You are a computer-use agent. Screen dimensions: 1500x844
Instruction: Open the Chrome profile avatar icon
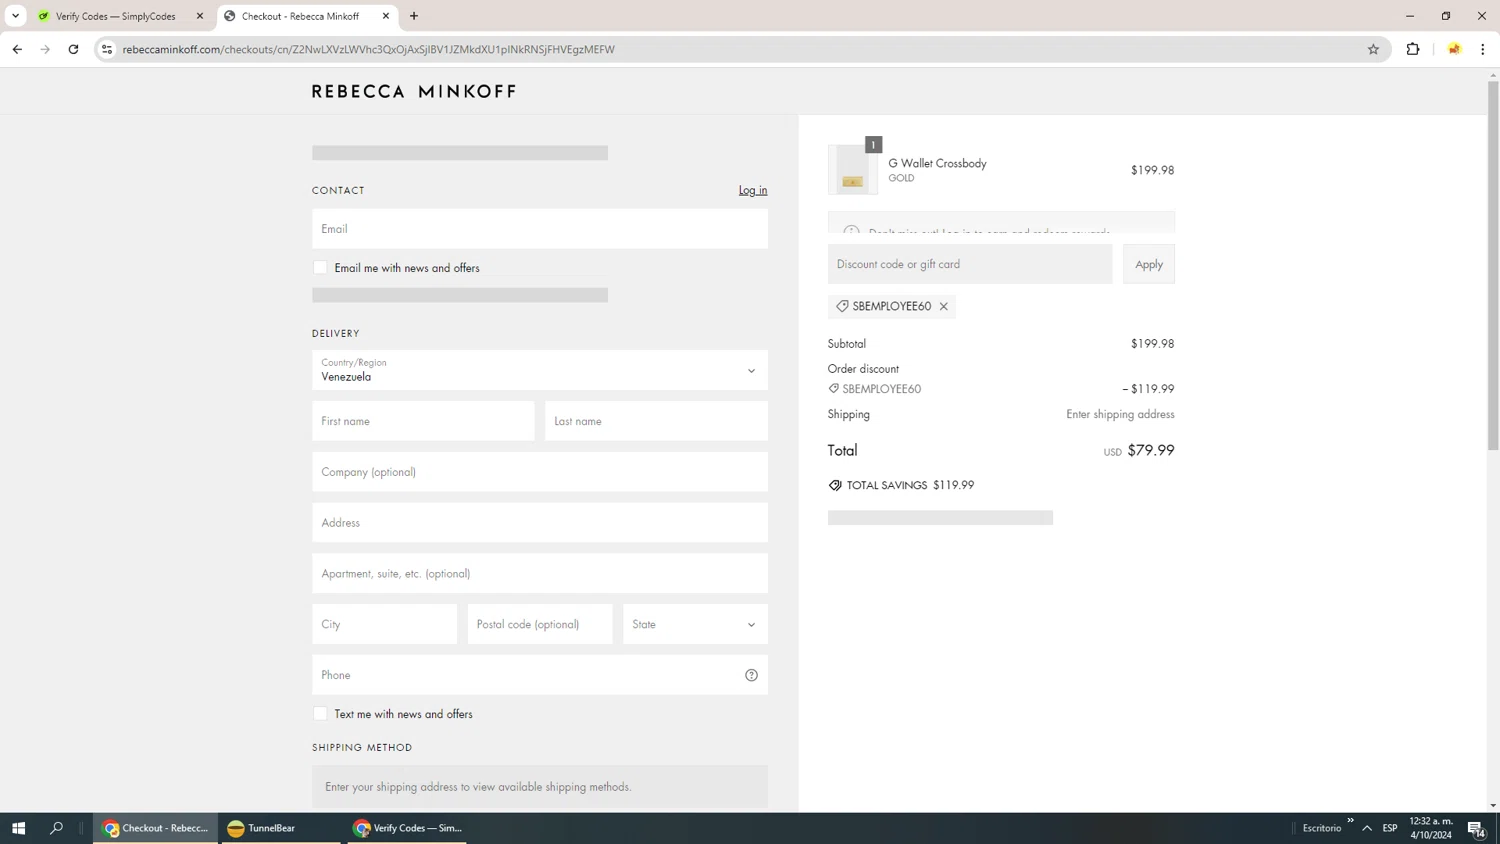click(1454, 49)
